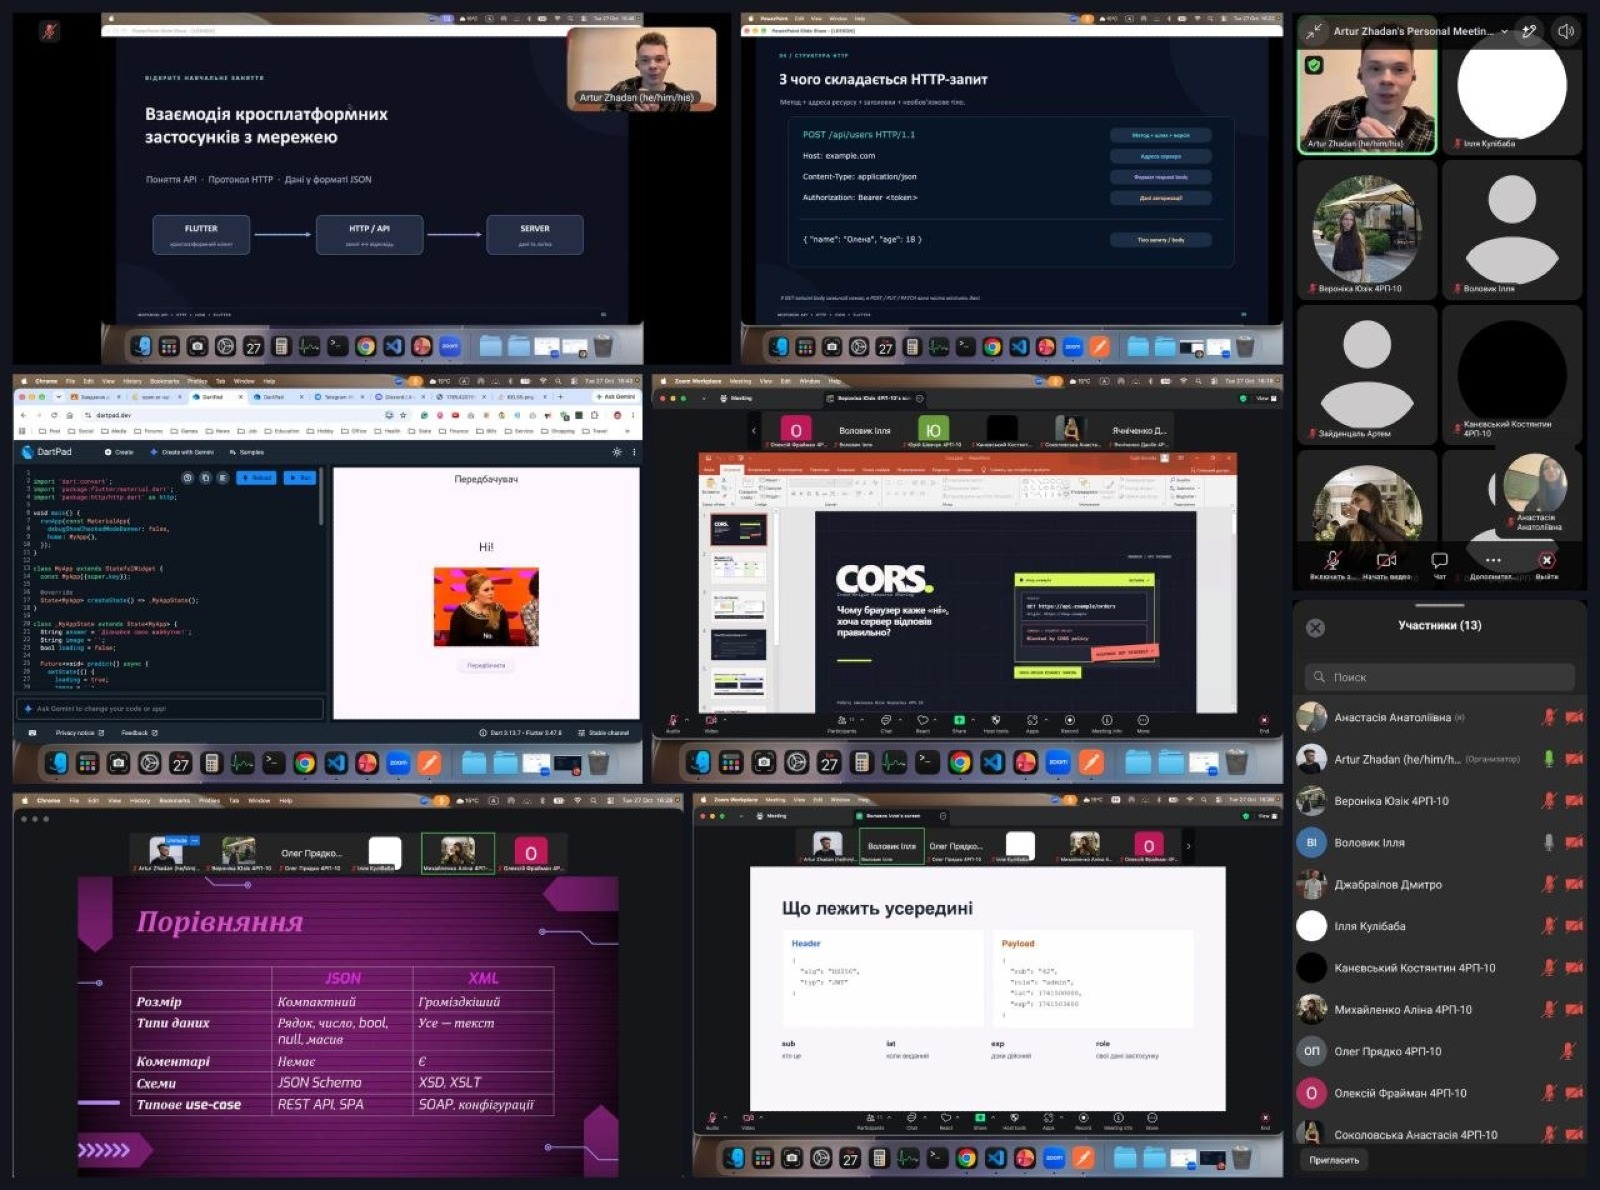Toggle DartPad light/dark theme sun icon
Screen dimensions: 1600x1190
617,452
